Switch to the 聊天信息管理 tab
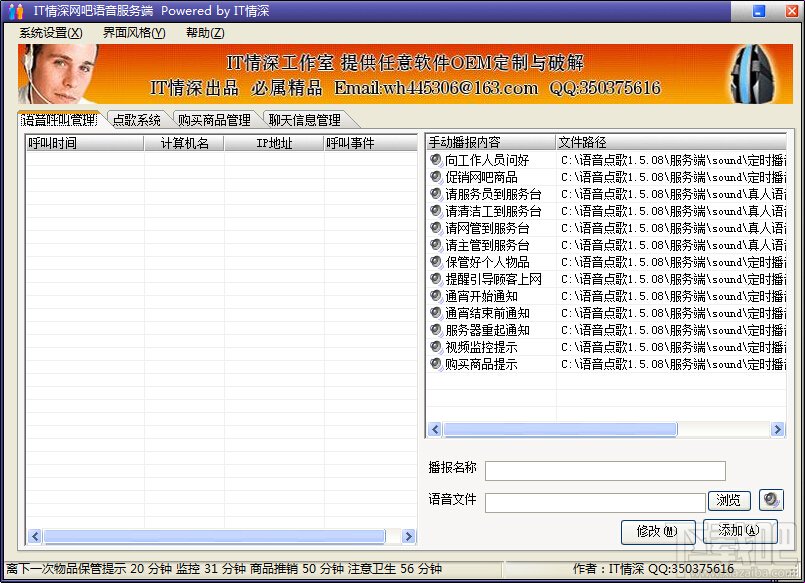 (305, 120)
